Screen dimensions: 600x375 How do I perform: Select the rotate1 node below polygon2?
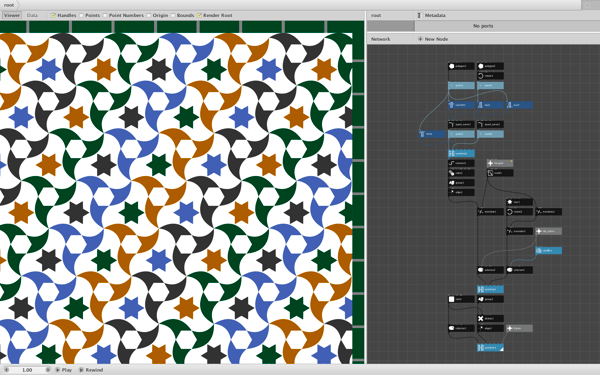pyautogui.click(x=491, y=76)
